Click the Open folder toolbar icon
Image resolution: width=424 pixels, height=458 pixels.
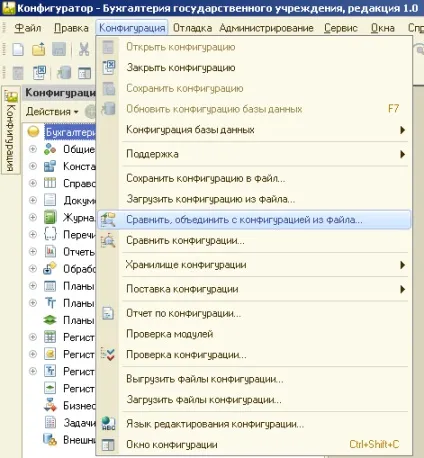click(x=39, y=50)
